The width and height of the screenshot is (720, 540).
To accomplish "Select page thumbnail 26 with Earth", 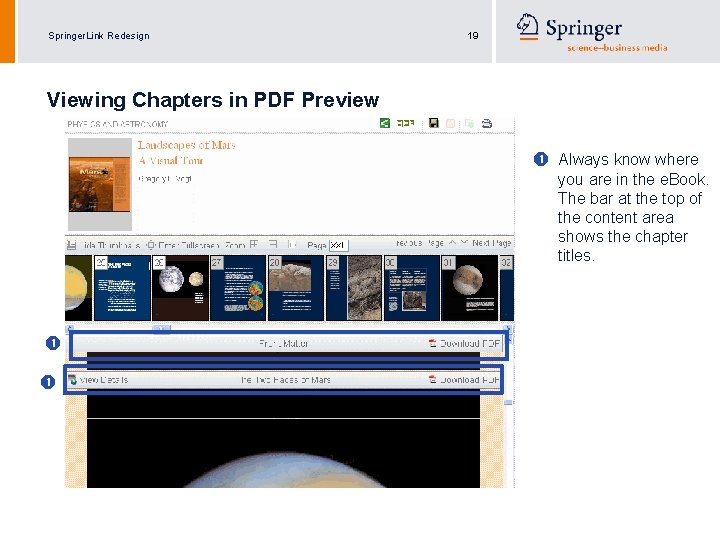I will [x=180, y=288].
